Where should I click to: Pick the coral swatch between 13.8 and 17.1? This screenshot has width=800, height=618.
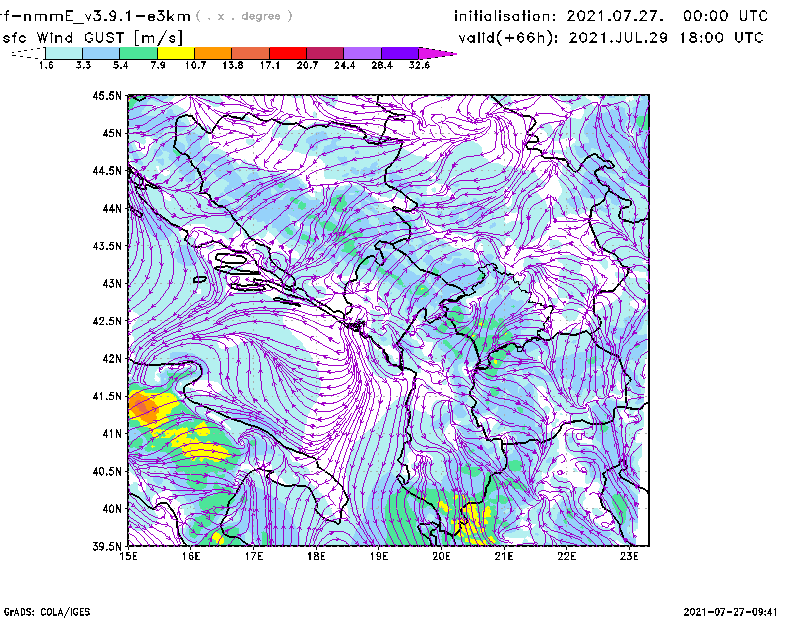point(251,53)
